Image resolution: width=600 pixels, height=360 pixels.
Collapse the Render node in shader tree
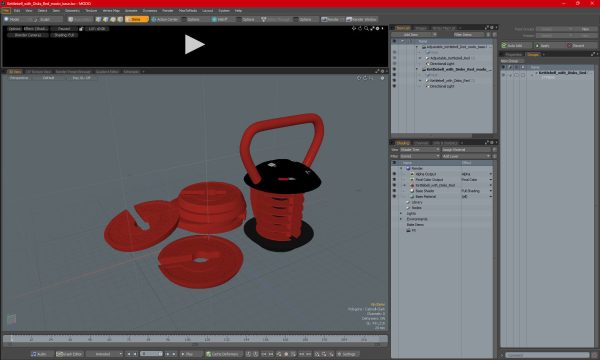point(401,168)
